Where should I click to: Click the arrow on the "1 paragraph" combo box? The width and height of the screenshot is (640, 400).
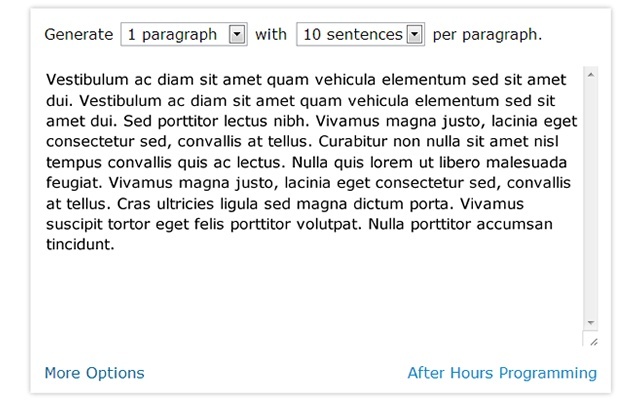pyautogui.click(x=237, y=34)
